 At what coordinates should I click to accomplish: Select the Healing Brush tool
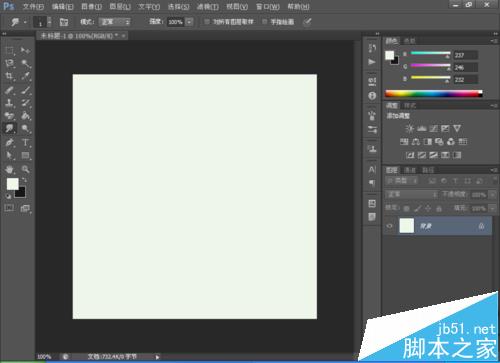tap(9, 90)
